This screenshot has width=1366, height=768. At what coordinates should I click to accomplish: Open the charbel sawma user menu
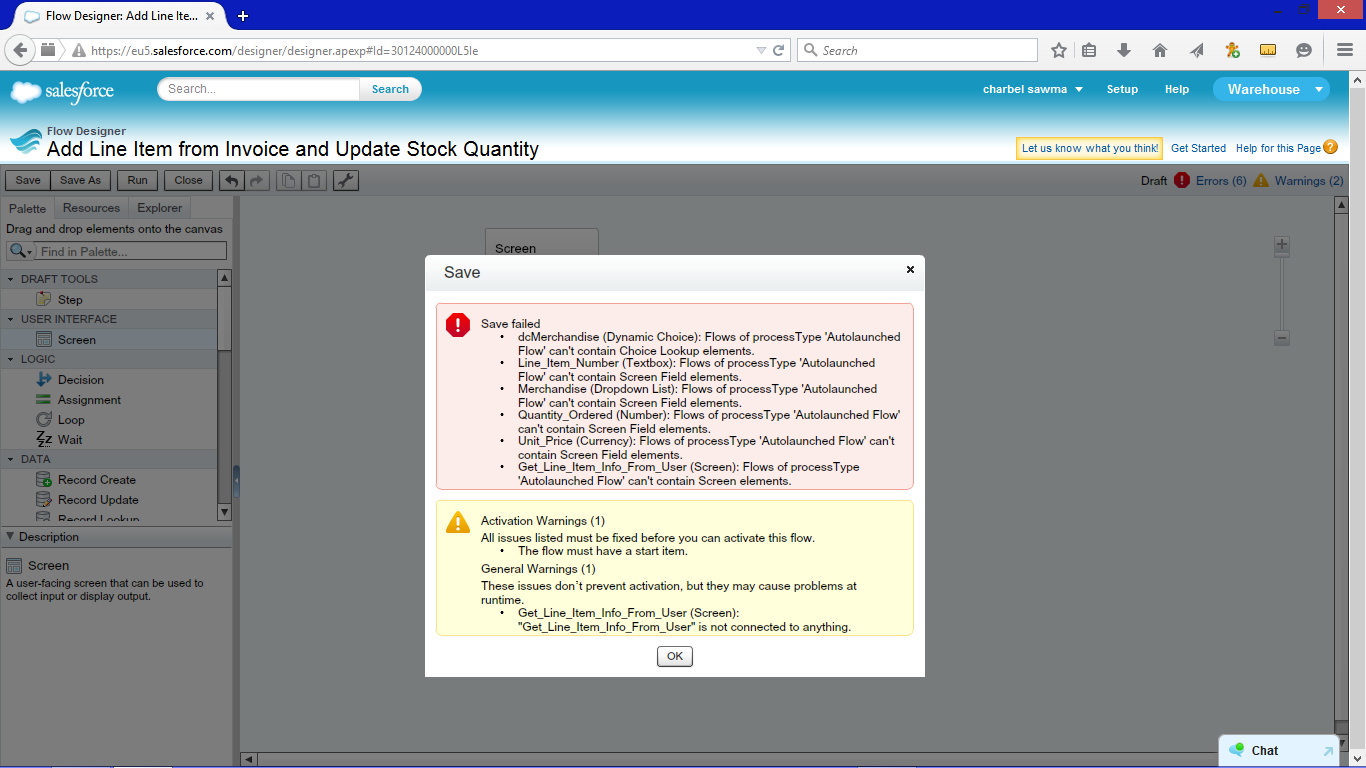point(1033,89)
